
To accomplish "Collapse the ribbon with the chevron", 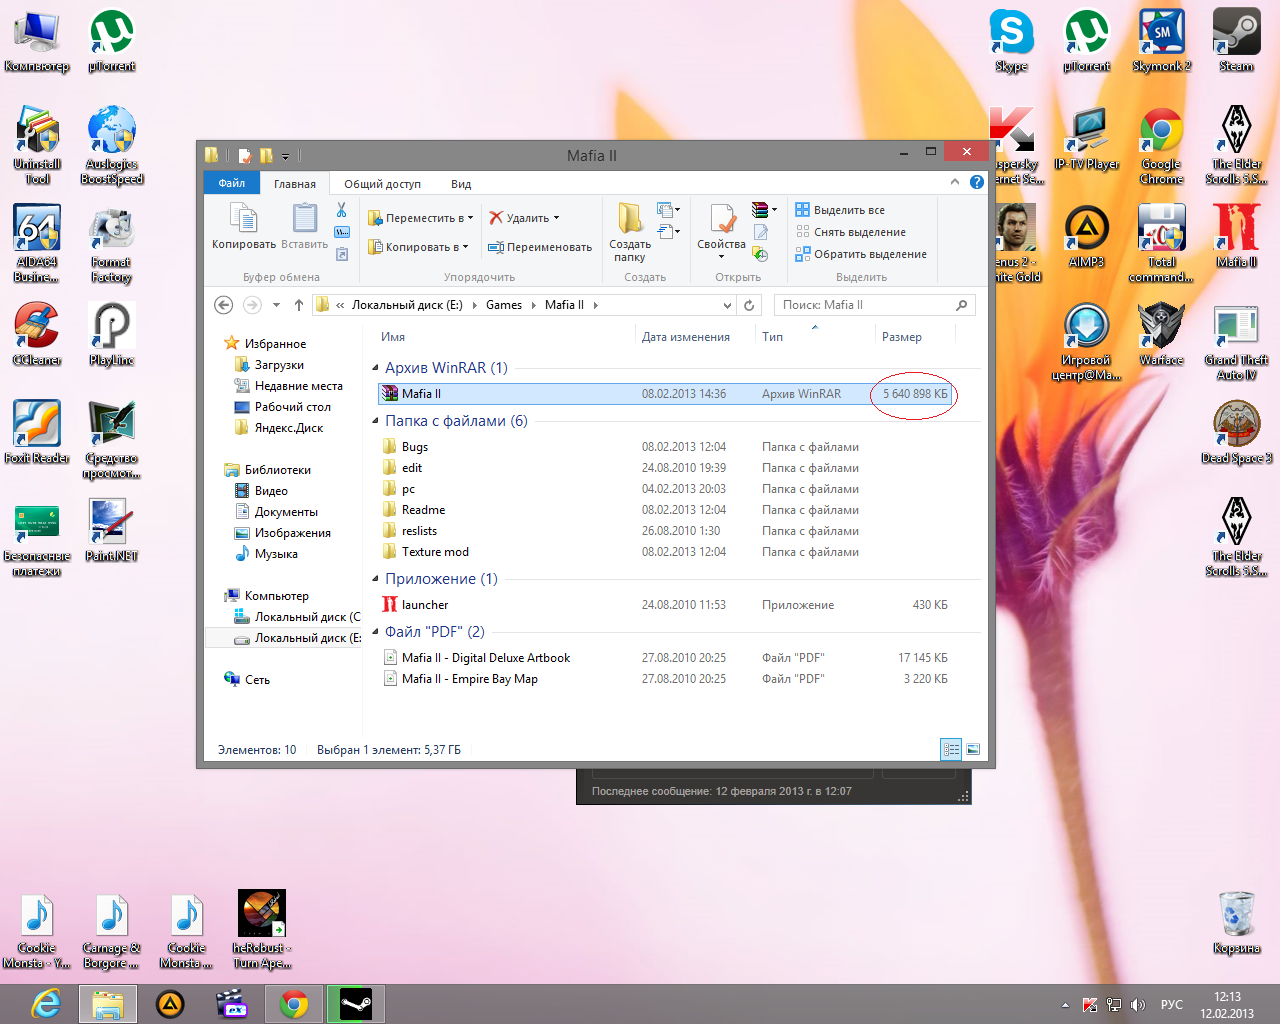I will 955,182.
